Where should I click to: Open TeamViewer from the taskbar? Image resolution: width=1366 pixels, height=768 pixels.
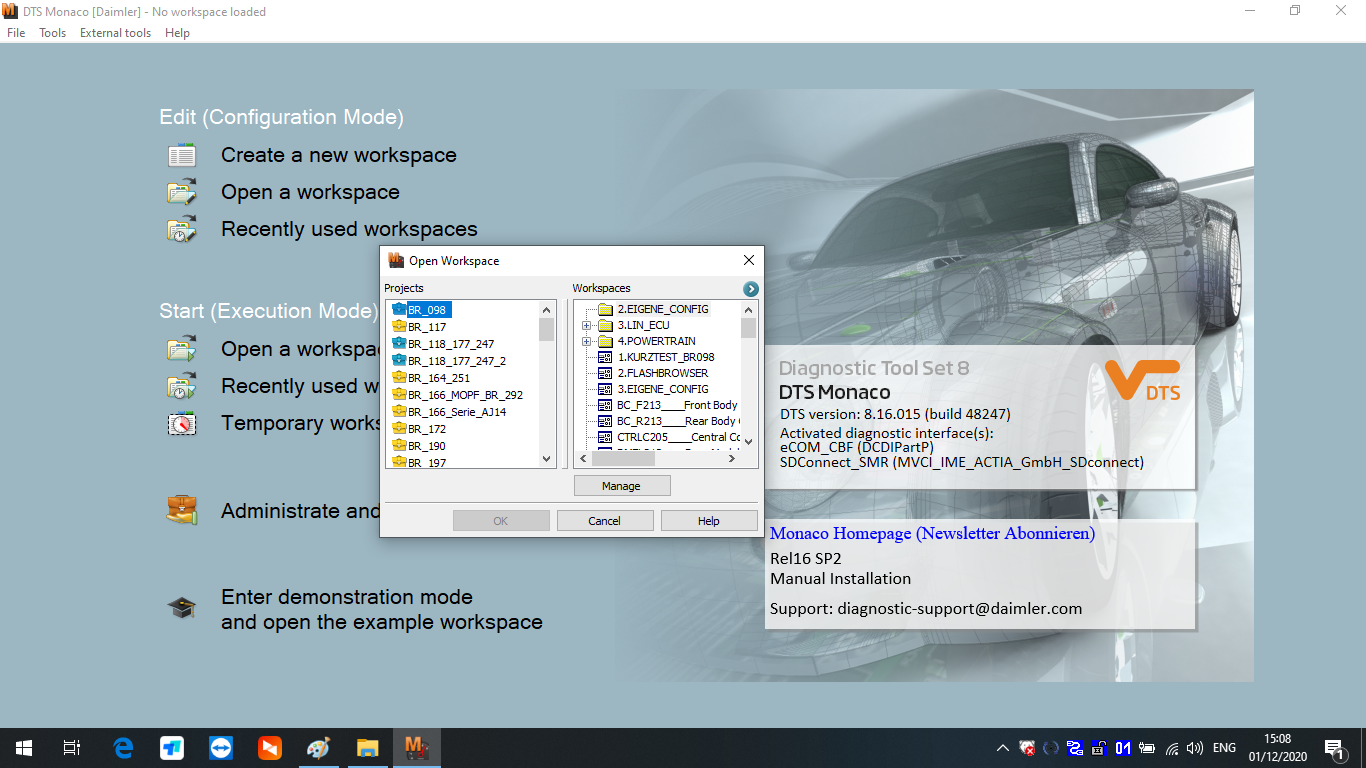click(221, 748)
